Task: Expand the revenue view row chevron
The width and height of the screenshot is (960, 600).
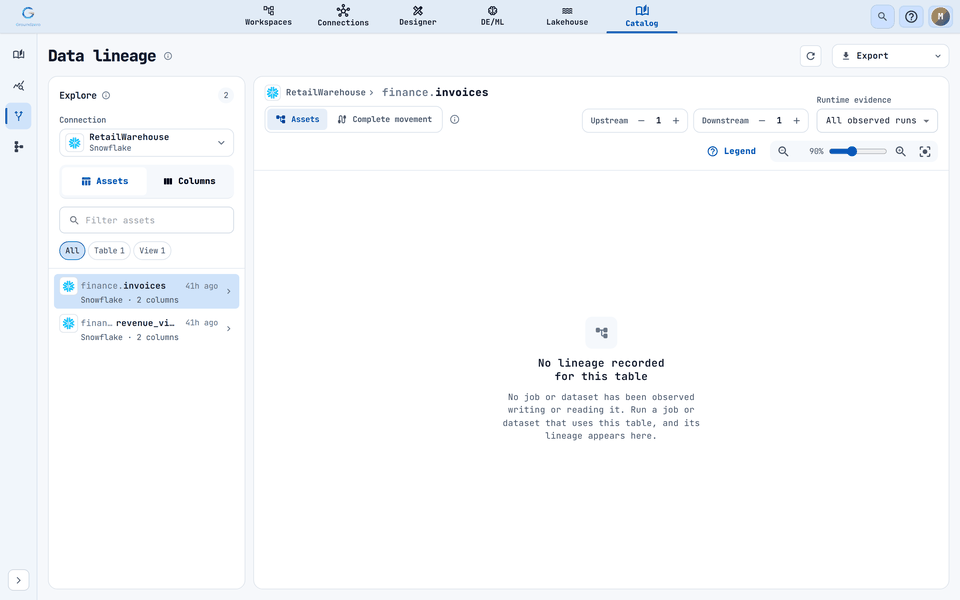Action: tap(228, 329)
